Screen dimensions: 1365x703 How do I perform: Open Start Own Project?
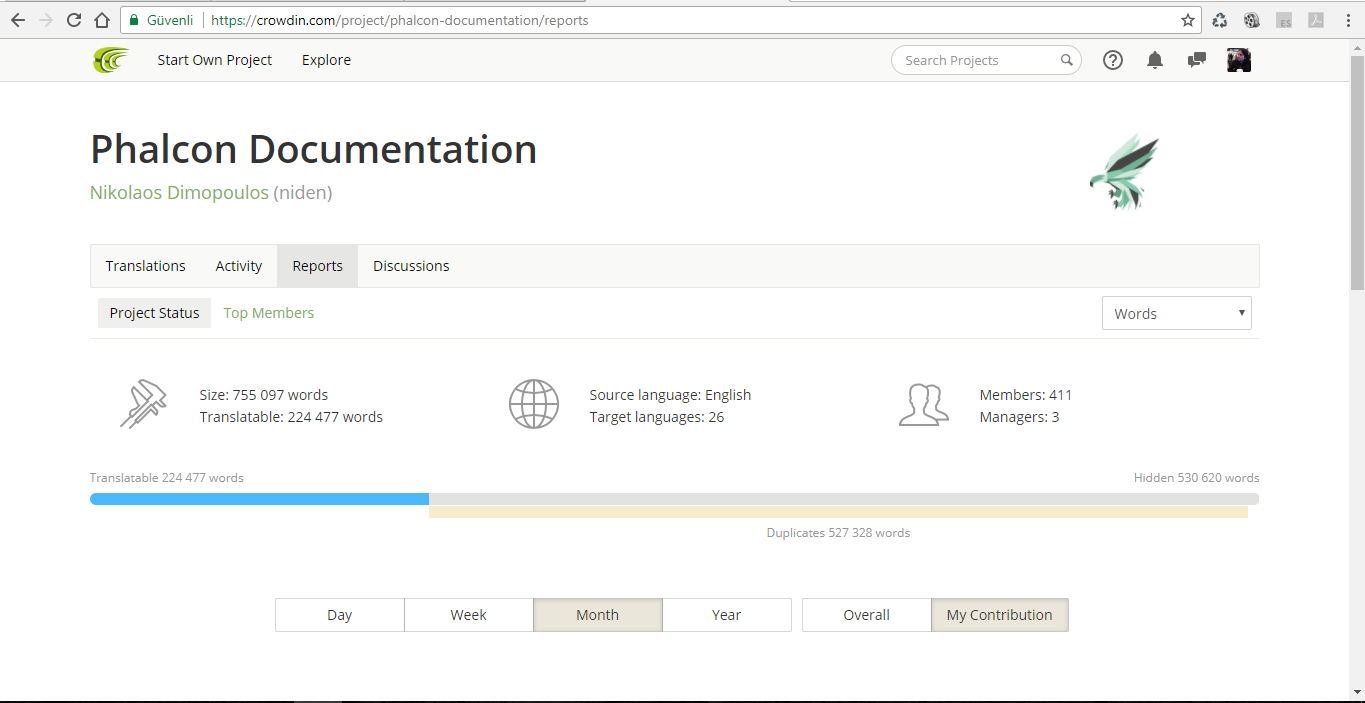tap(214, 60)
